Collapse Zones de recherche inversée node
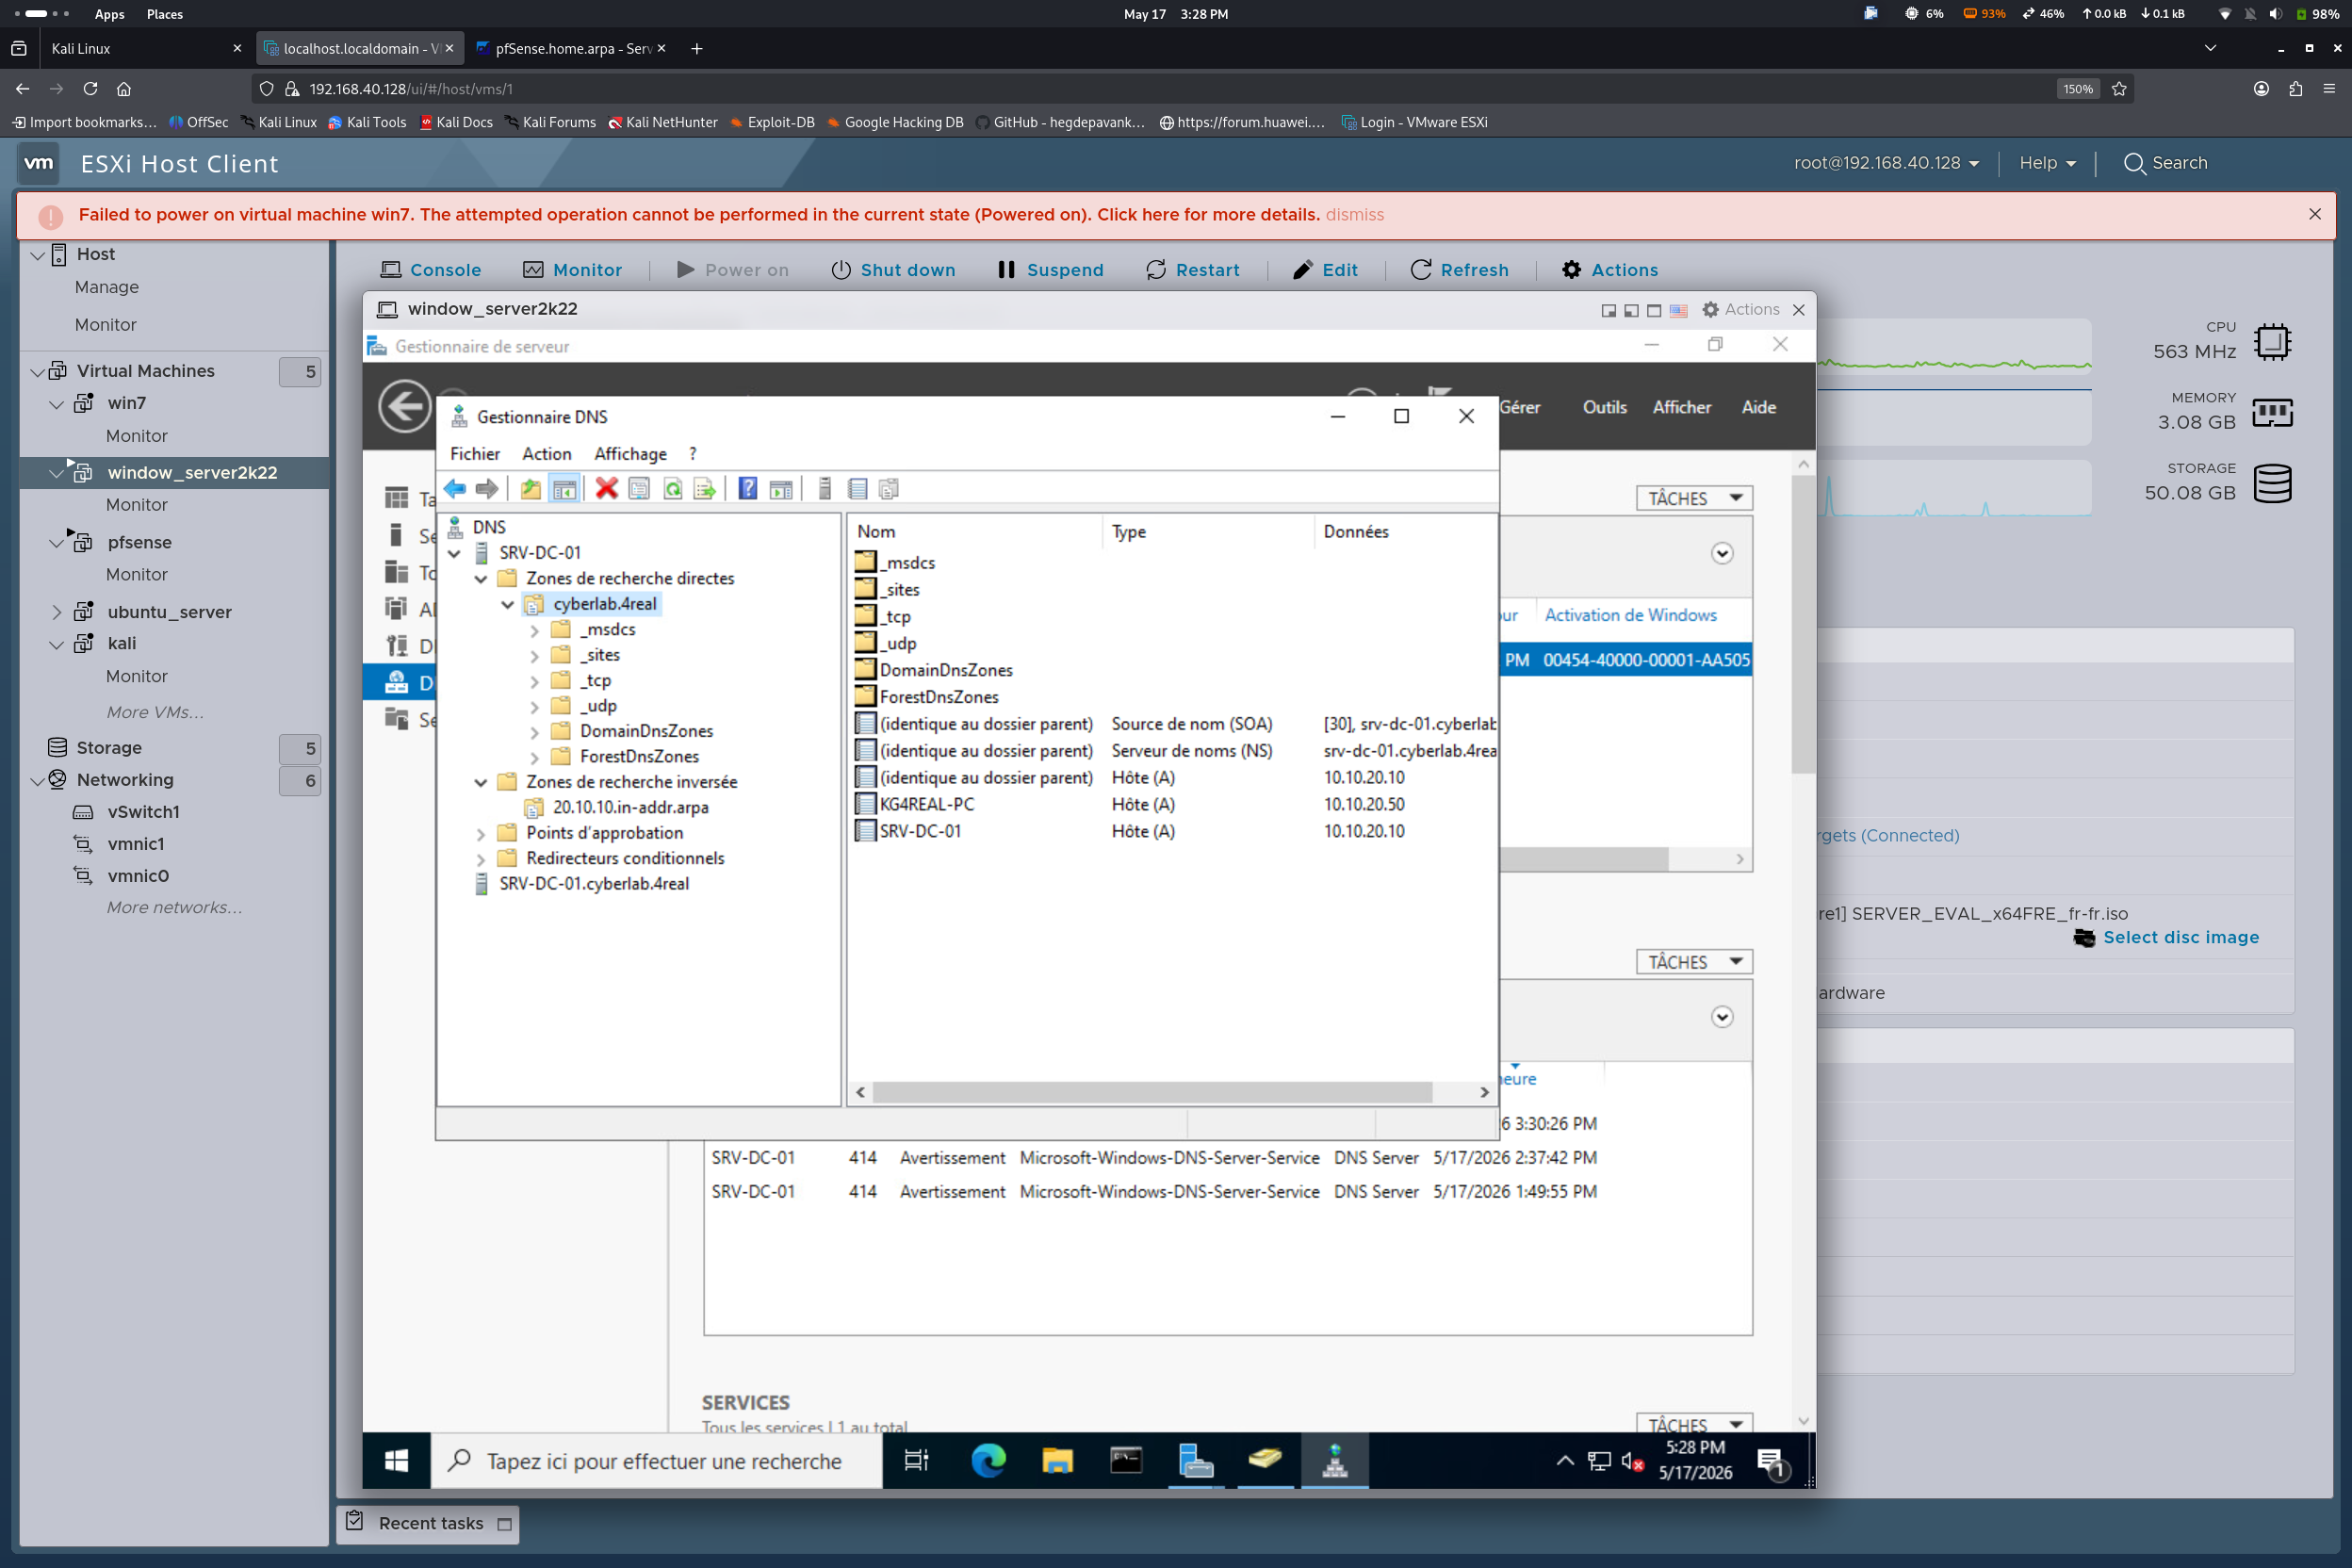This screenshot has height=1568, width=2352. point(481,782)
